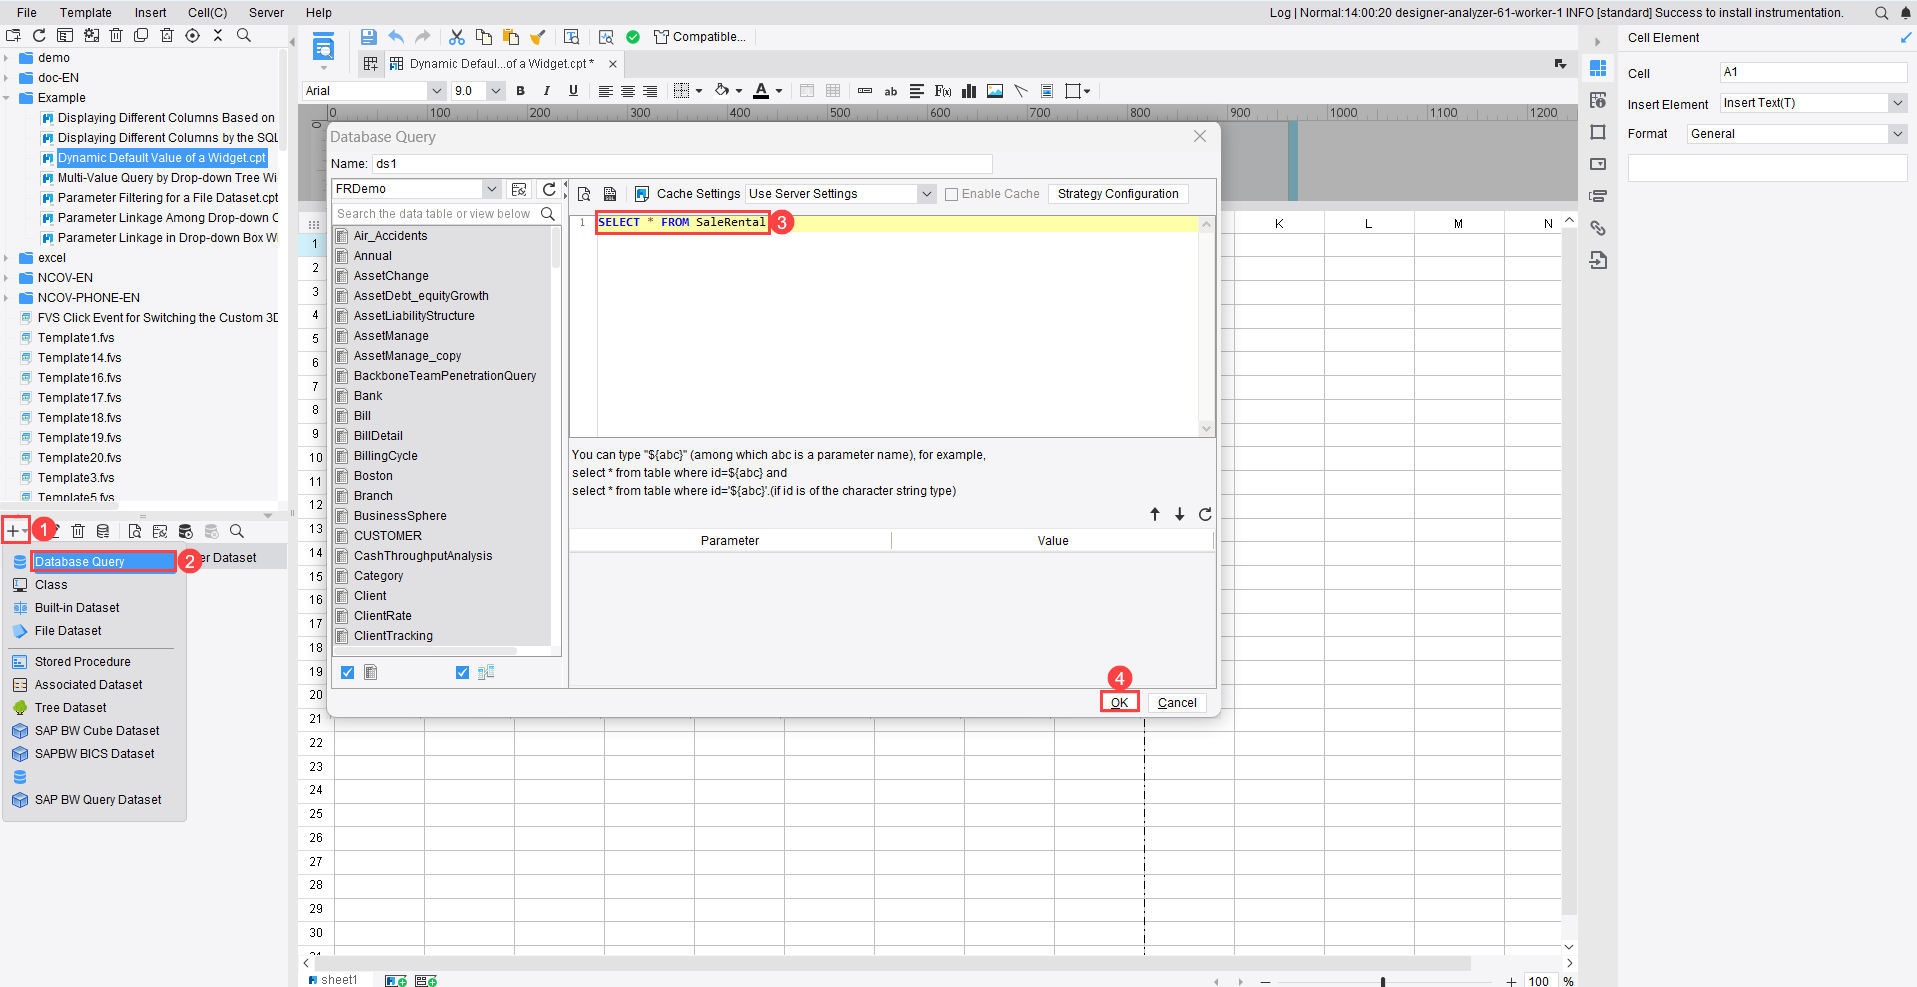
Task: Open the Use Server Settings cache dropdown
Action: [x=841, y=194]
